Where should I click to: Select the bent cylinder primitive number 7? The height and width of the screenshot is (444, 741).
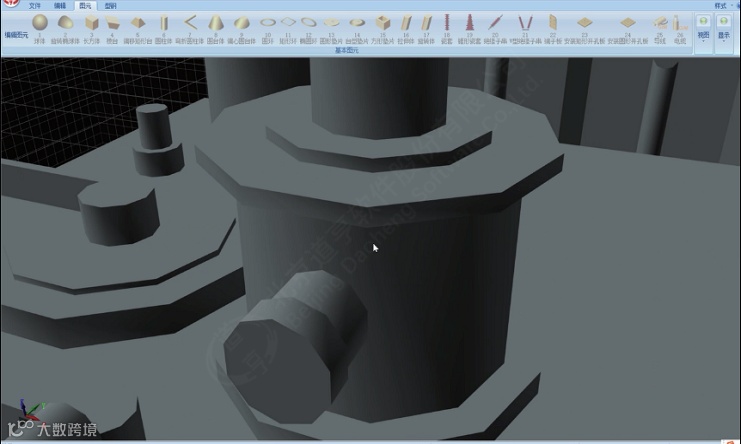(x=190, y=28)
